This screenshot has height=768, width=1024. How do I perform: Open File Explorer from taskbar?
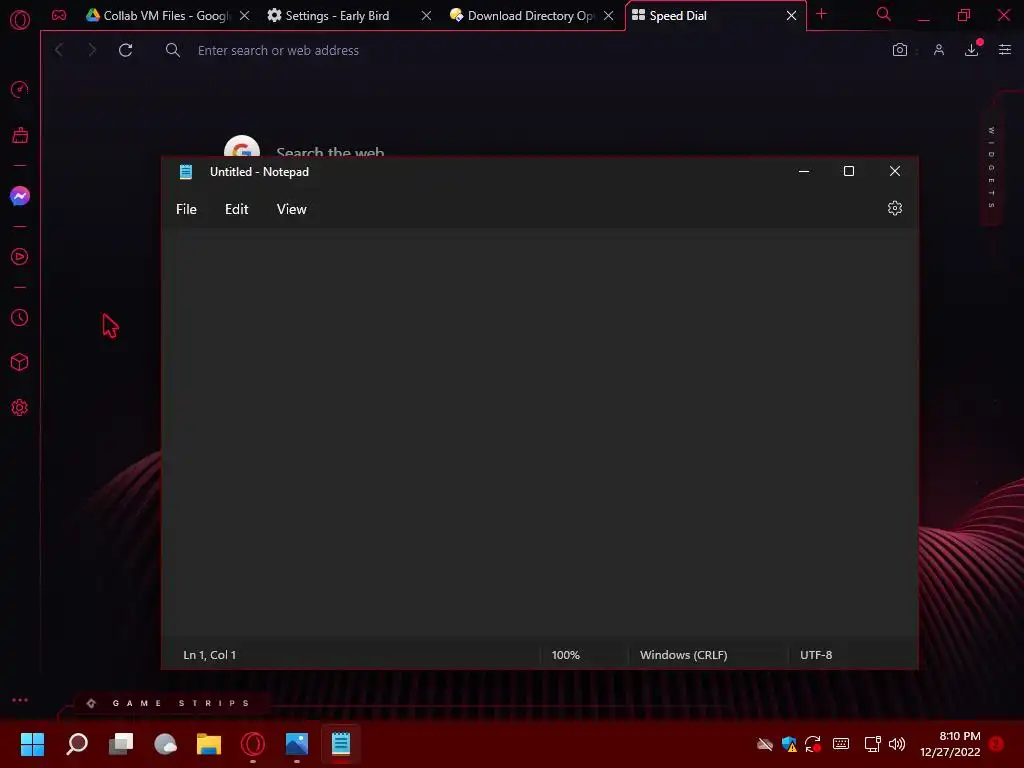(209, 744)
